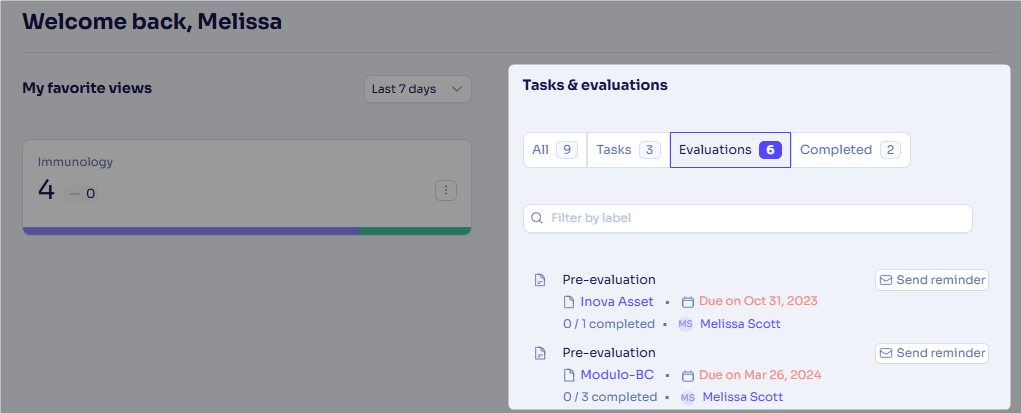
Task: Send a reminder for the Modulo-BC evaluation
Action: click(932, 353)
